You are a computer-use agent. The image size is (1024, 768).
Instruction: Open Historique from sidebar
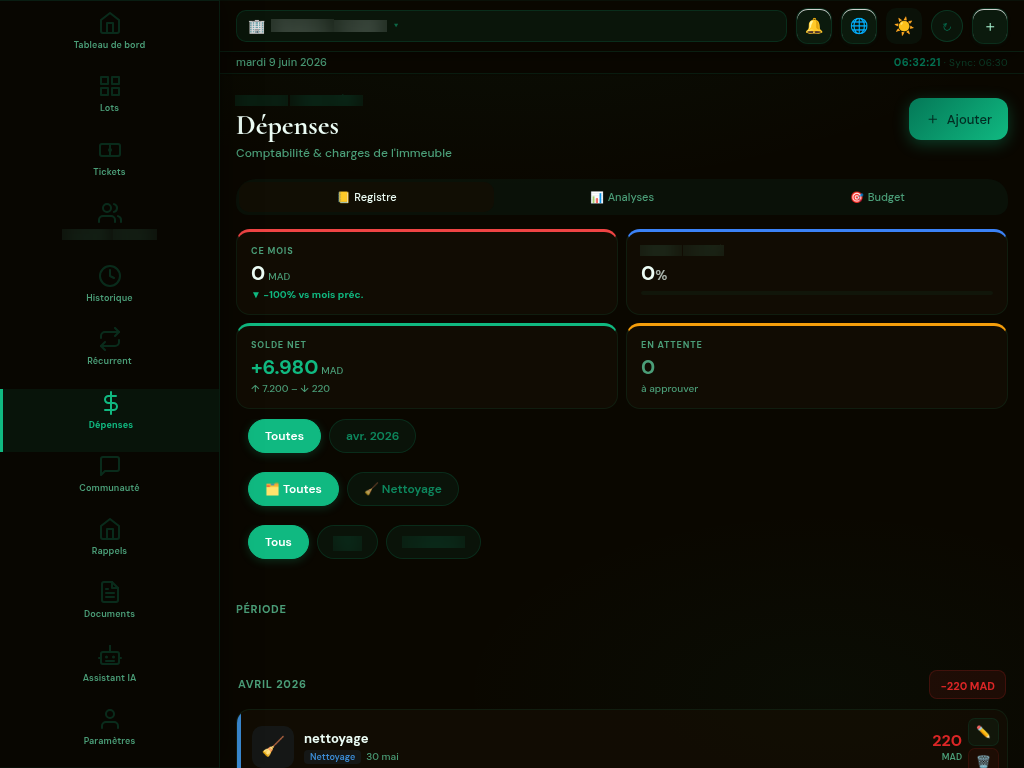[x=109, y=284]
